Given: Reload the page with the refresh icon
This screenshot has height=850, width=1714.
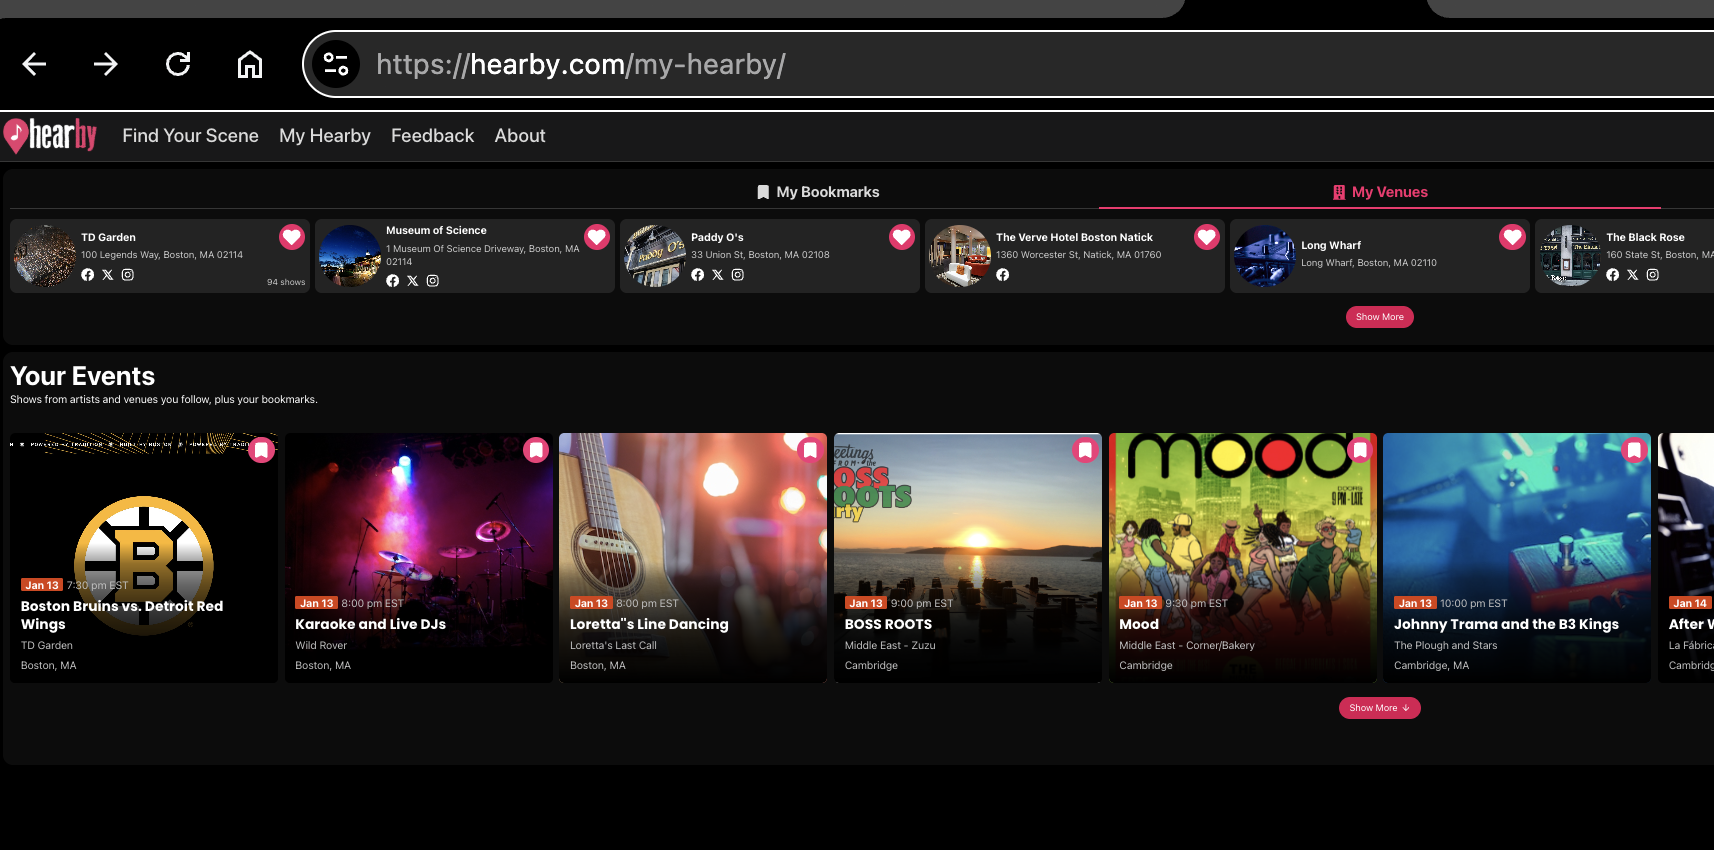Looking at the screenshot, I should pos(178,65).
